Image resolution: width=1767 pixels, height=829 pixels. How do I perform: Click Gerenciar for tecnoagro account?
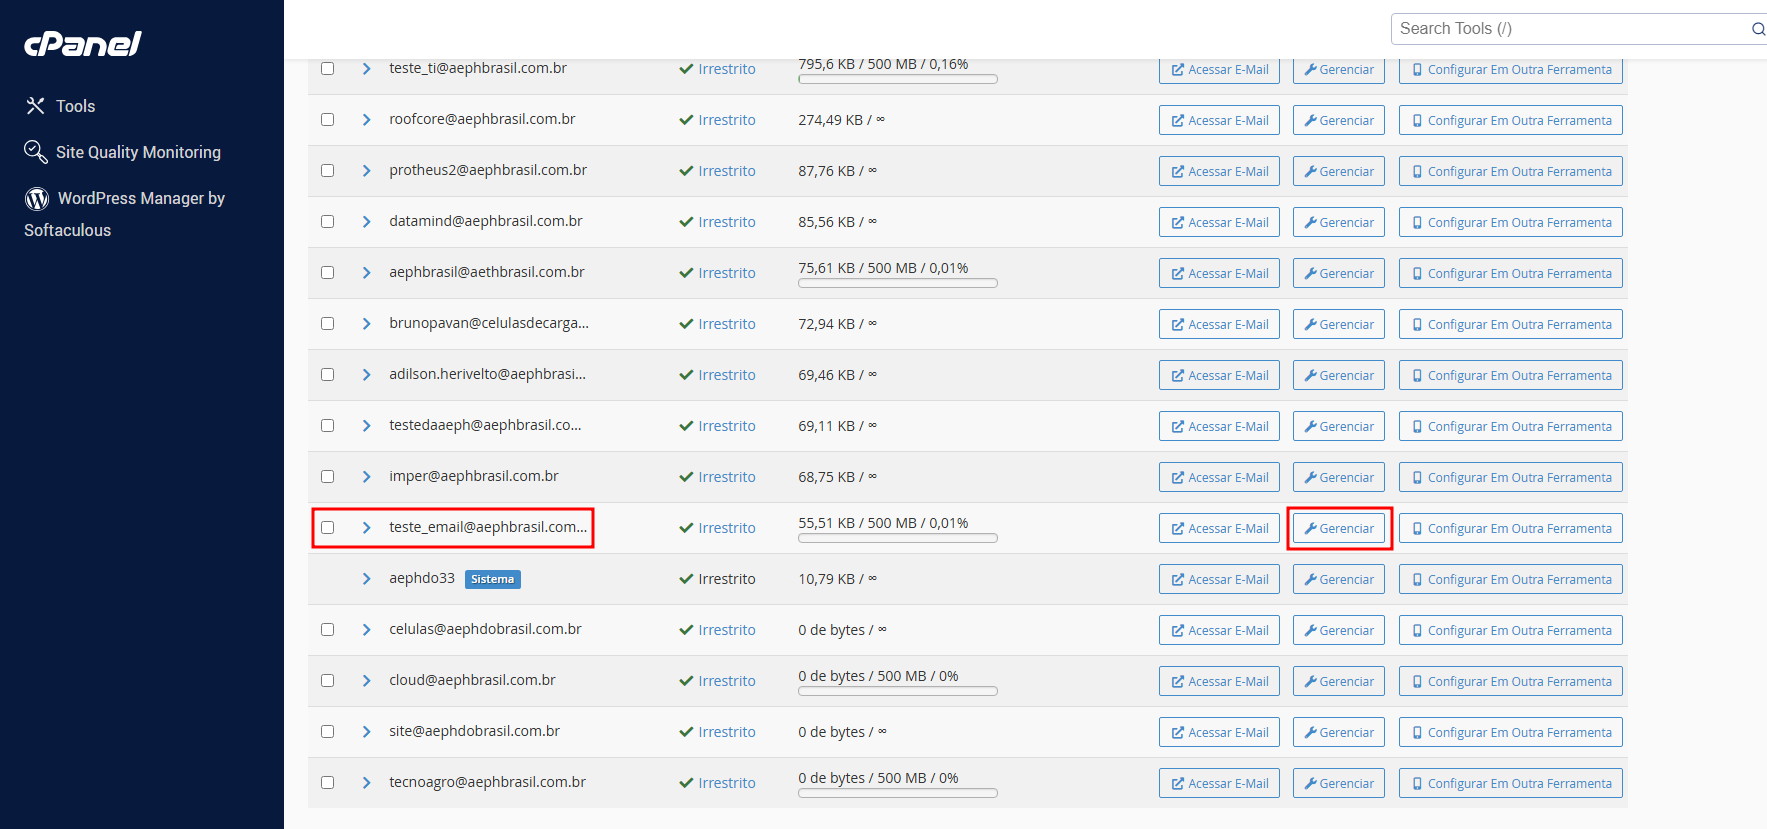click(x=1339, y=783)
